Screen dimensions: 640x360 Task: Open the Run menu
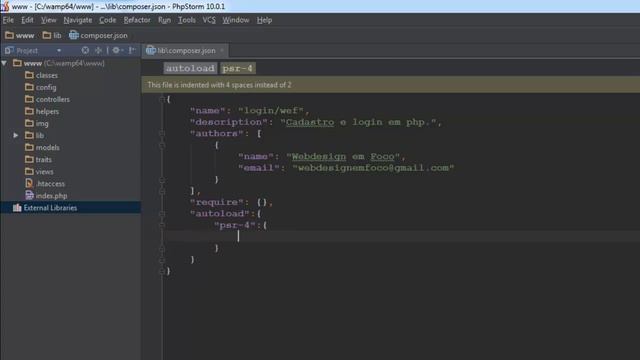[x=164, y=20]
